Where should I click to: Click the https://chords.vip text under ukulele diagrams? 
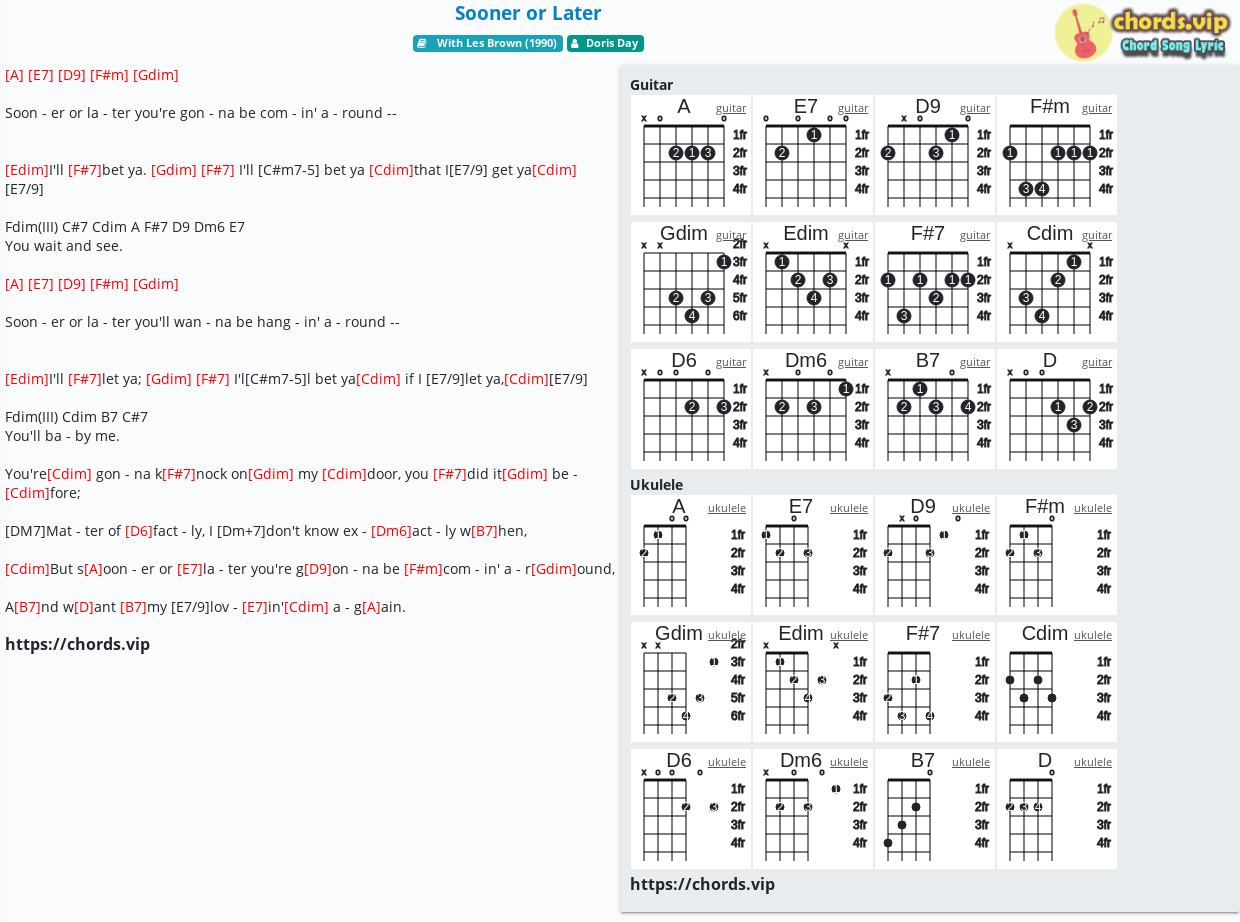click(702, 884)
